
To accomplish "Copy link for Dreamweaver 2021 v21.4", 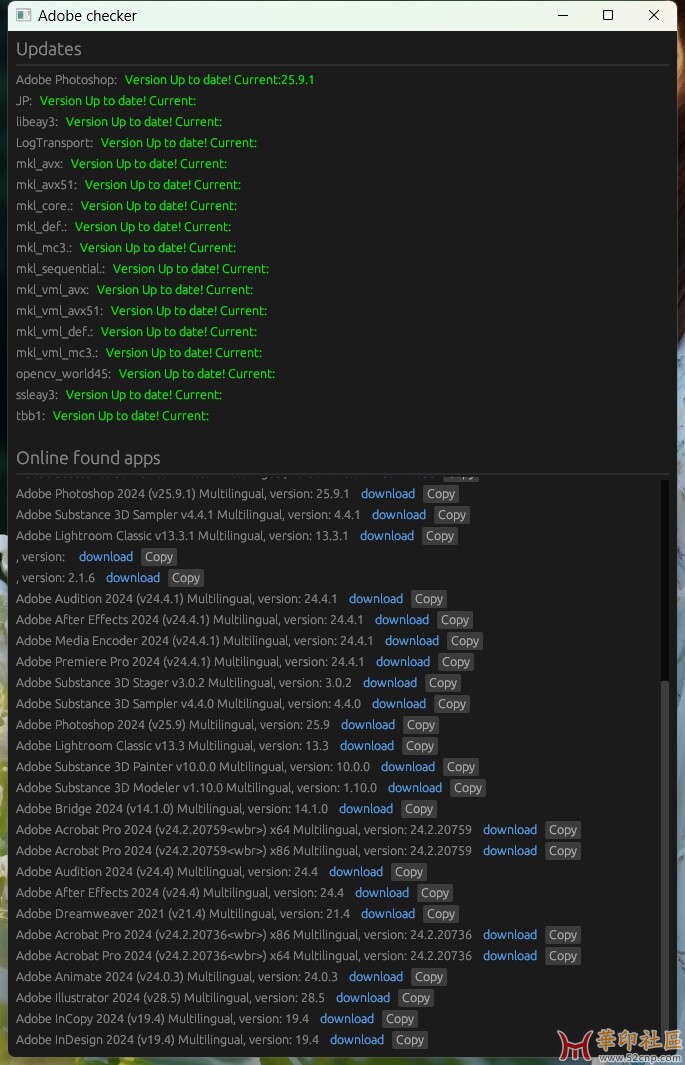I will click(441, 915).
